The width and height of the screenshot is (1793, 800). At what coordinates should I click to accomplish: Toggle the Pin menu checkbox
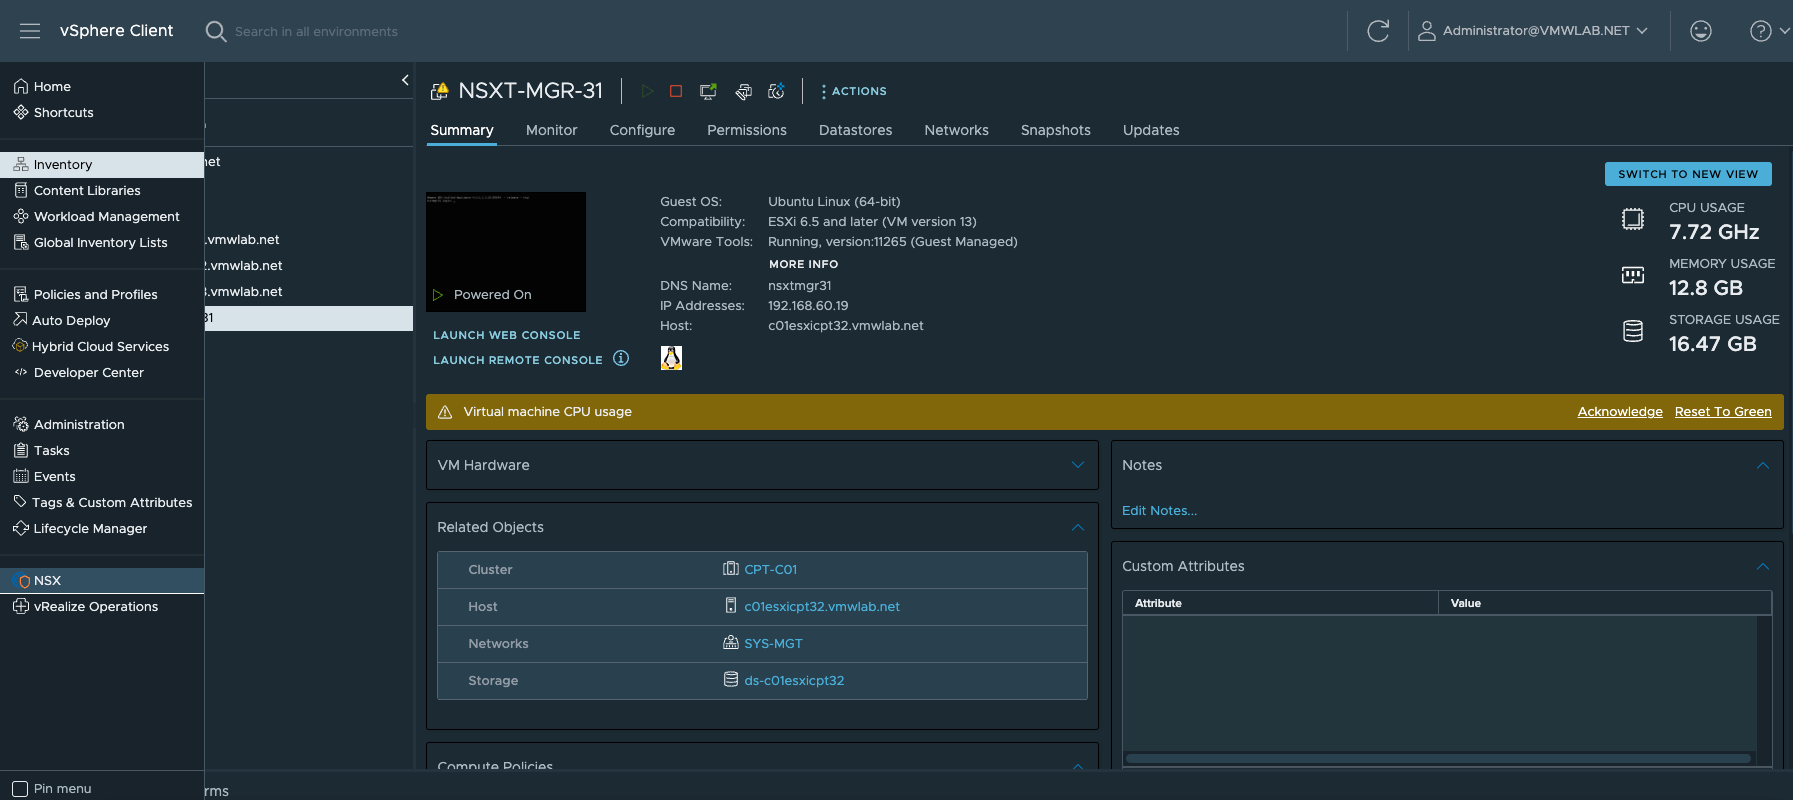pos(20,789)
